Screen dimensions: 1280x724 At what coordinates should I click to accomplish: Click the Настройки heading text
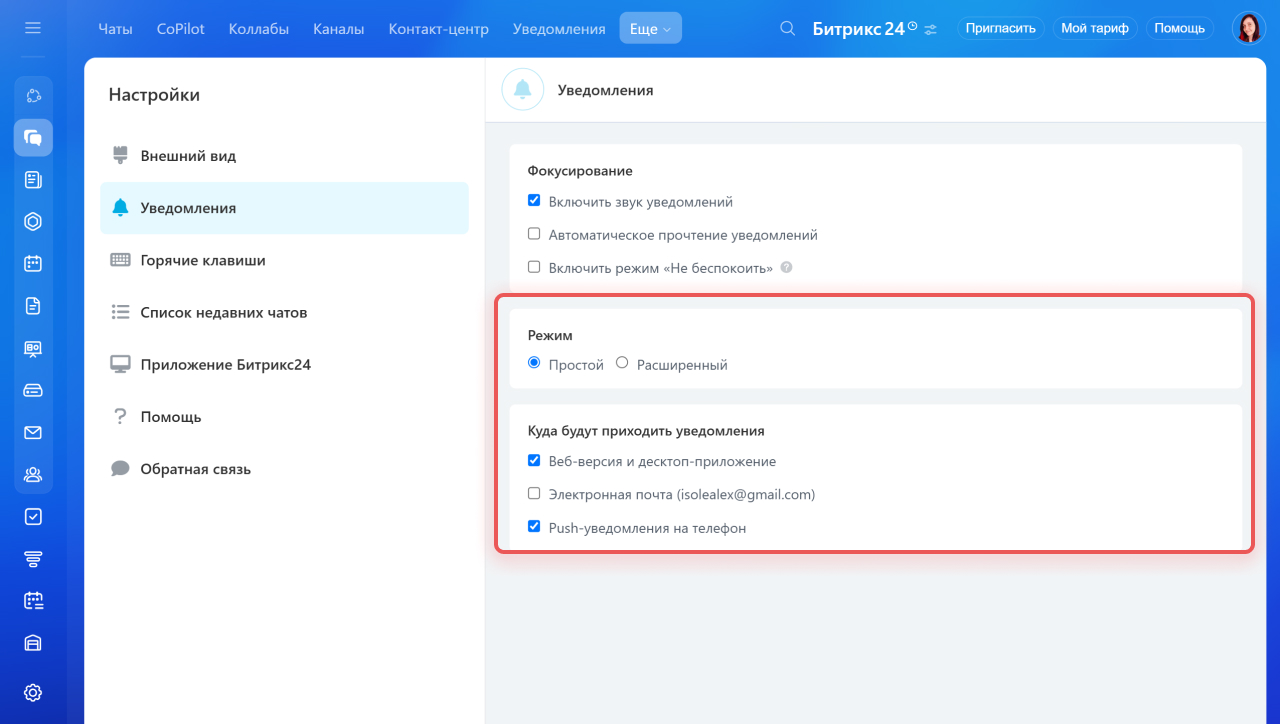[x=154, y=95]
